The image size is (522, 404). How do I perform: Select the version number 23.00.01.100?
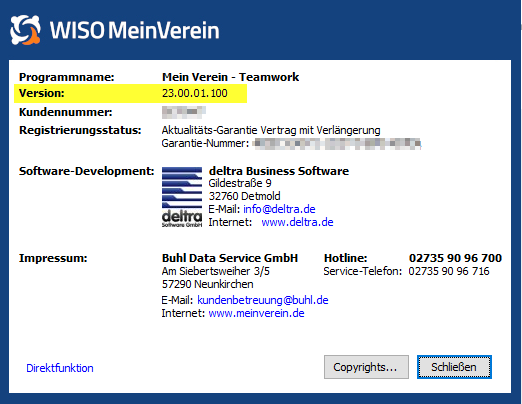195,93
